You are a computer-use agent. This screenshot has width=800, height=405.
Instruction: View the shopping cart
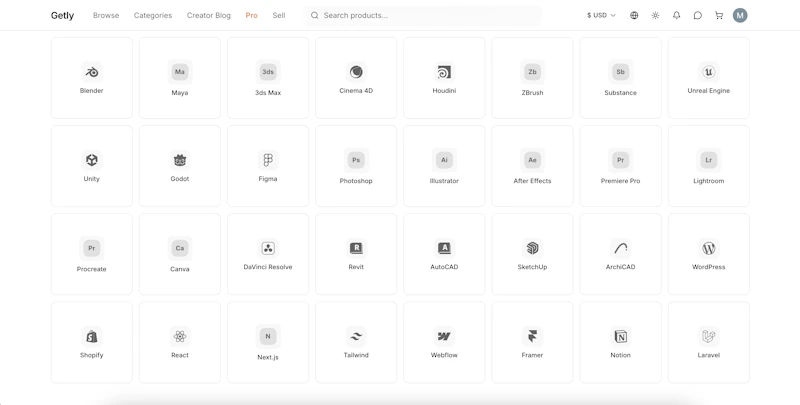[x=719, y=15]
